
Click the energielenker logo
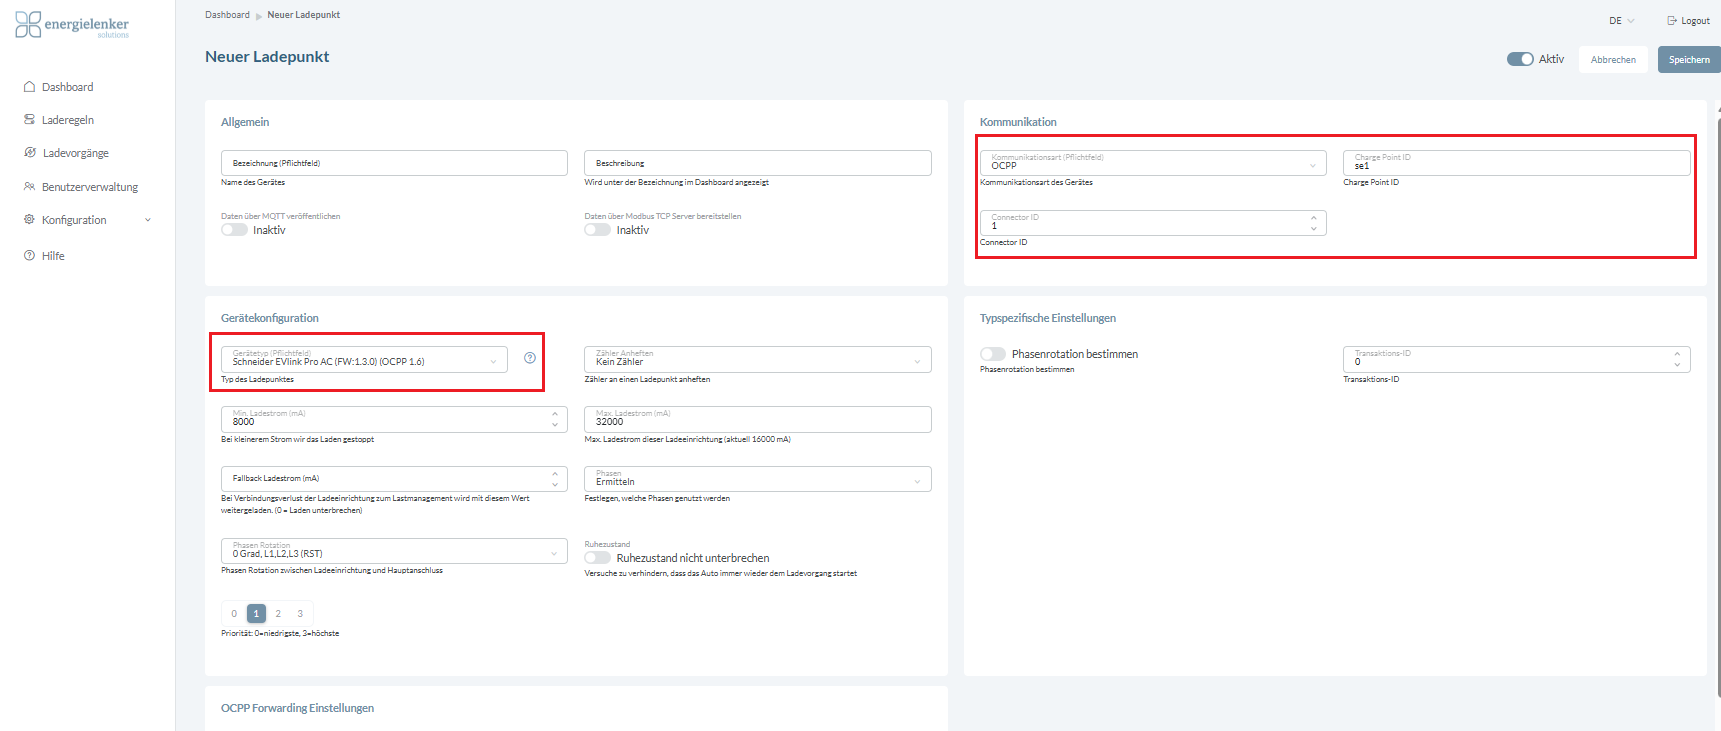click(72, 25)
